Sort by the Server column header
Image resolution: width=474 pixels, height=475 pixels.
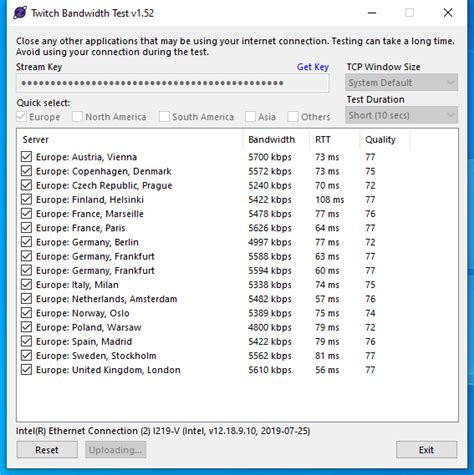[x=130, y=139]
